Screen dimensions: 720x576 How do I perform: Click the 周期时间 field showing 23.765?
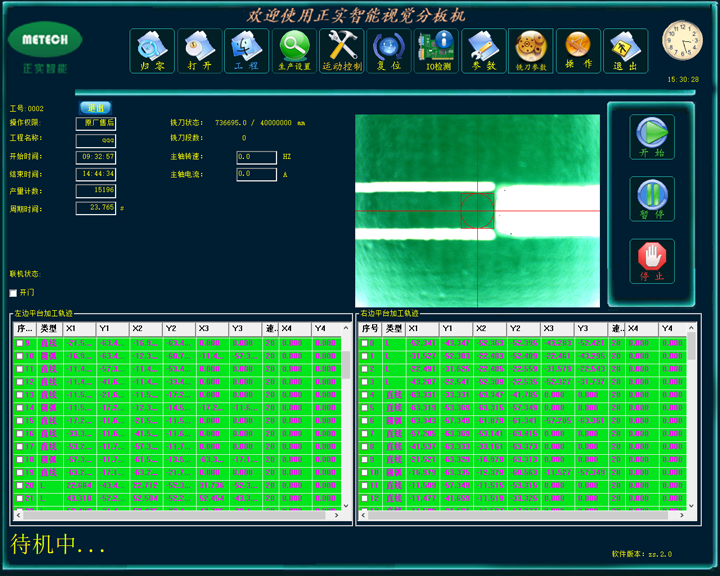(96, 208)
